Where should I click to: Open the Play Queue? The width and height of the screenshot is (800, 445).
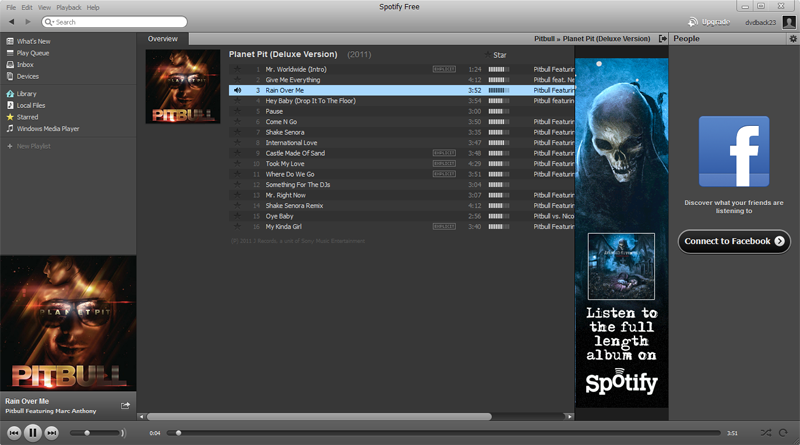pyautogui.click(x=33, y=53)
